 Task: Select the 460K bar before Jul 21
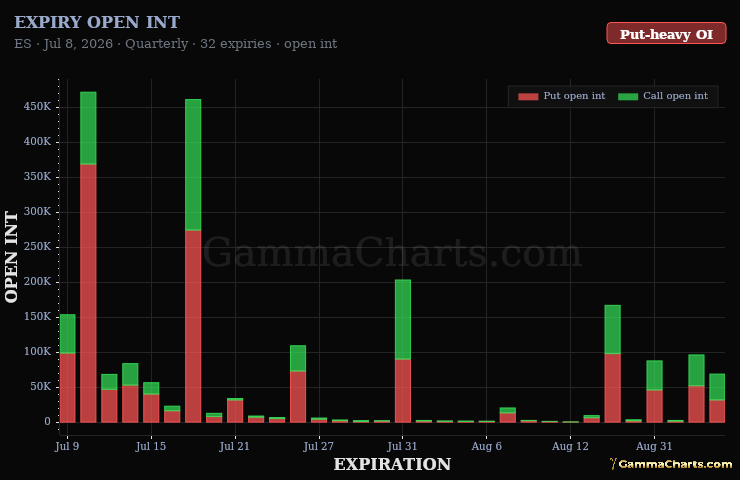pyautogui.click(x=193, y=261)
